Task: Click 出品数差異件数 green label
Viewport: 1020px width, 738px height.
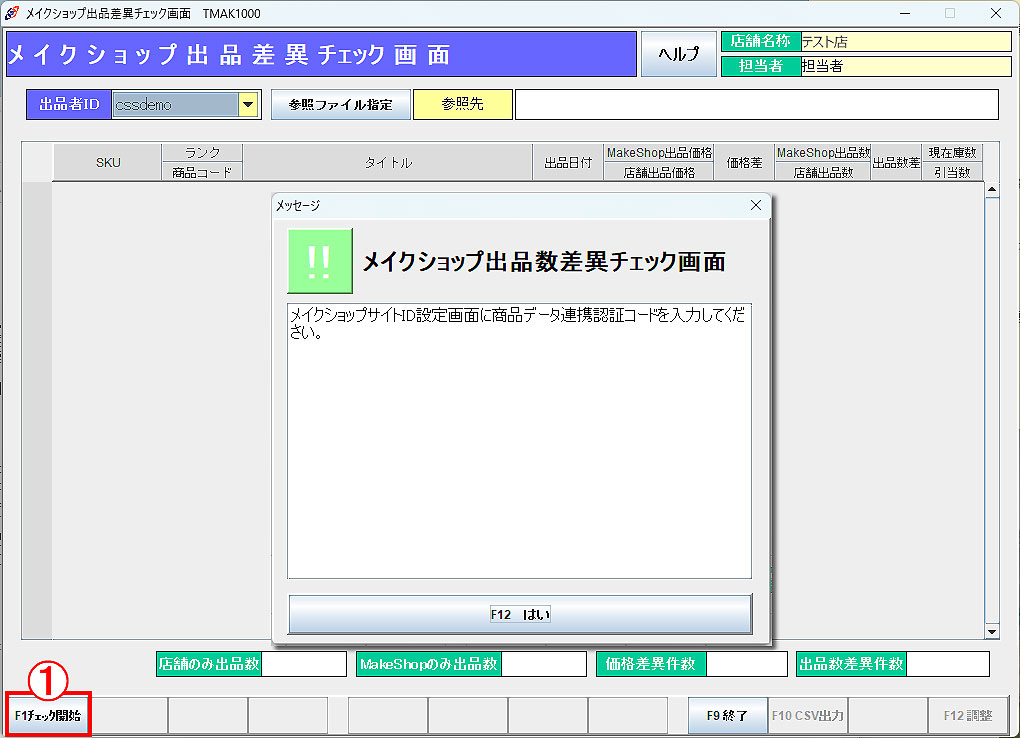Action: click(x=851, y=664)
